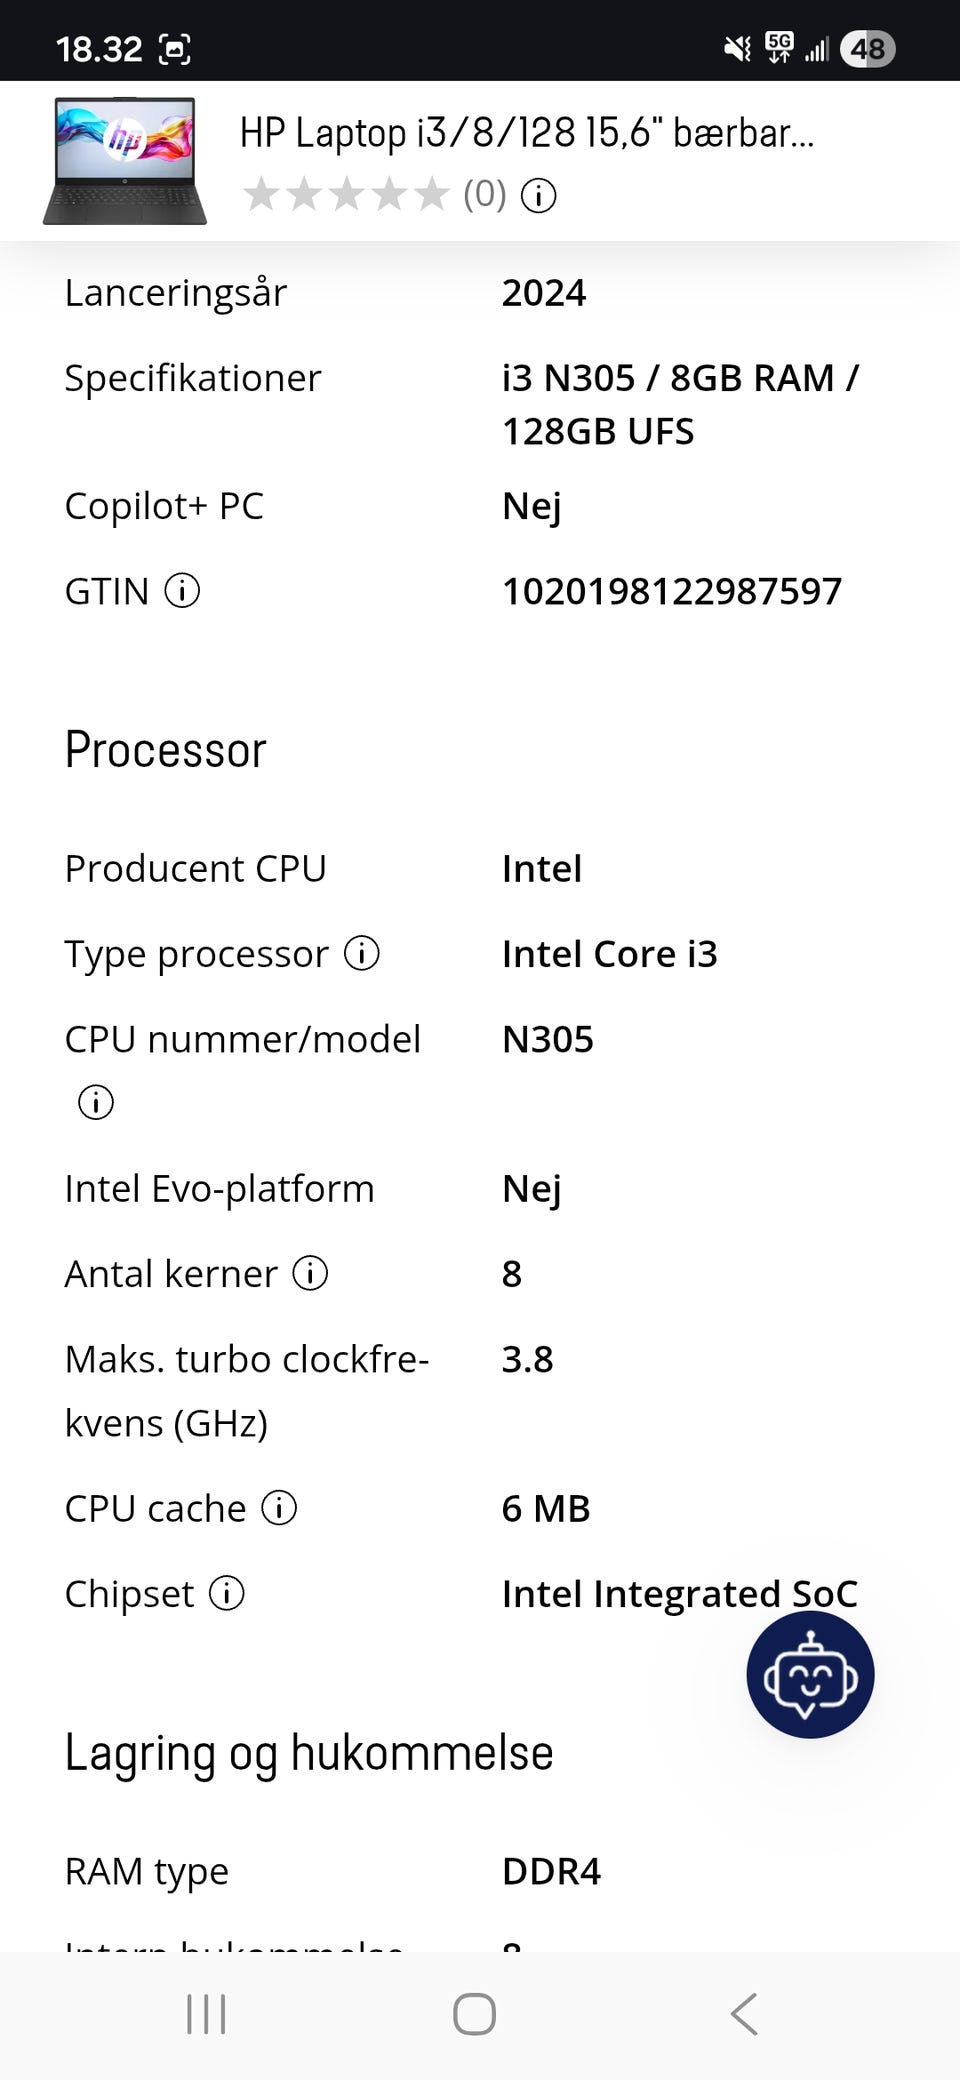The height and width of the screenshot is (2080, 960).
Task: Tap the info icon next to GTIN
Action: point(182,591)
